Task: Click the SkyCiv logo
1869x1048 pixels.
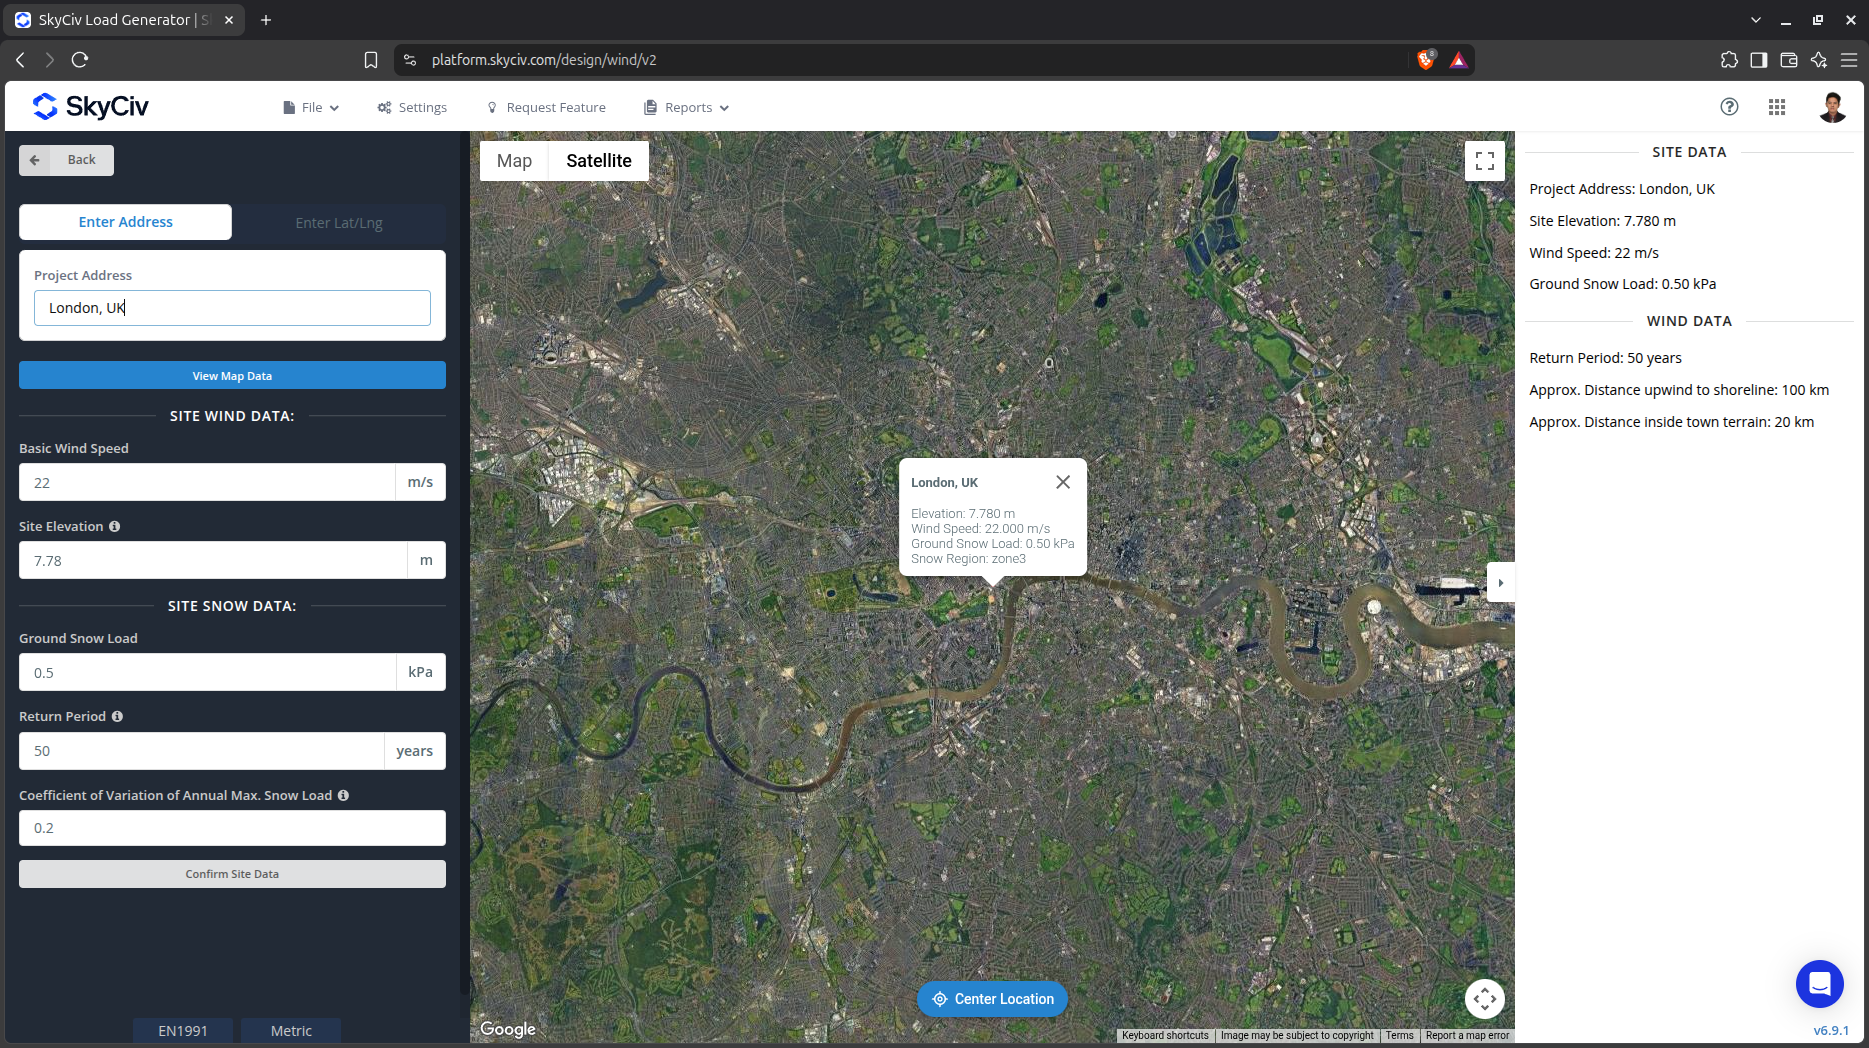Action: pos(90,106)
